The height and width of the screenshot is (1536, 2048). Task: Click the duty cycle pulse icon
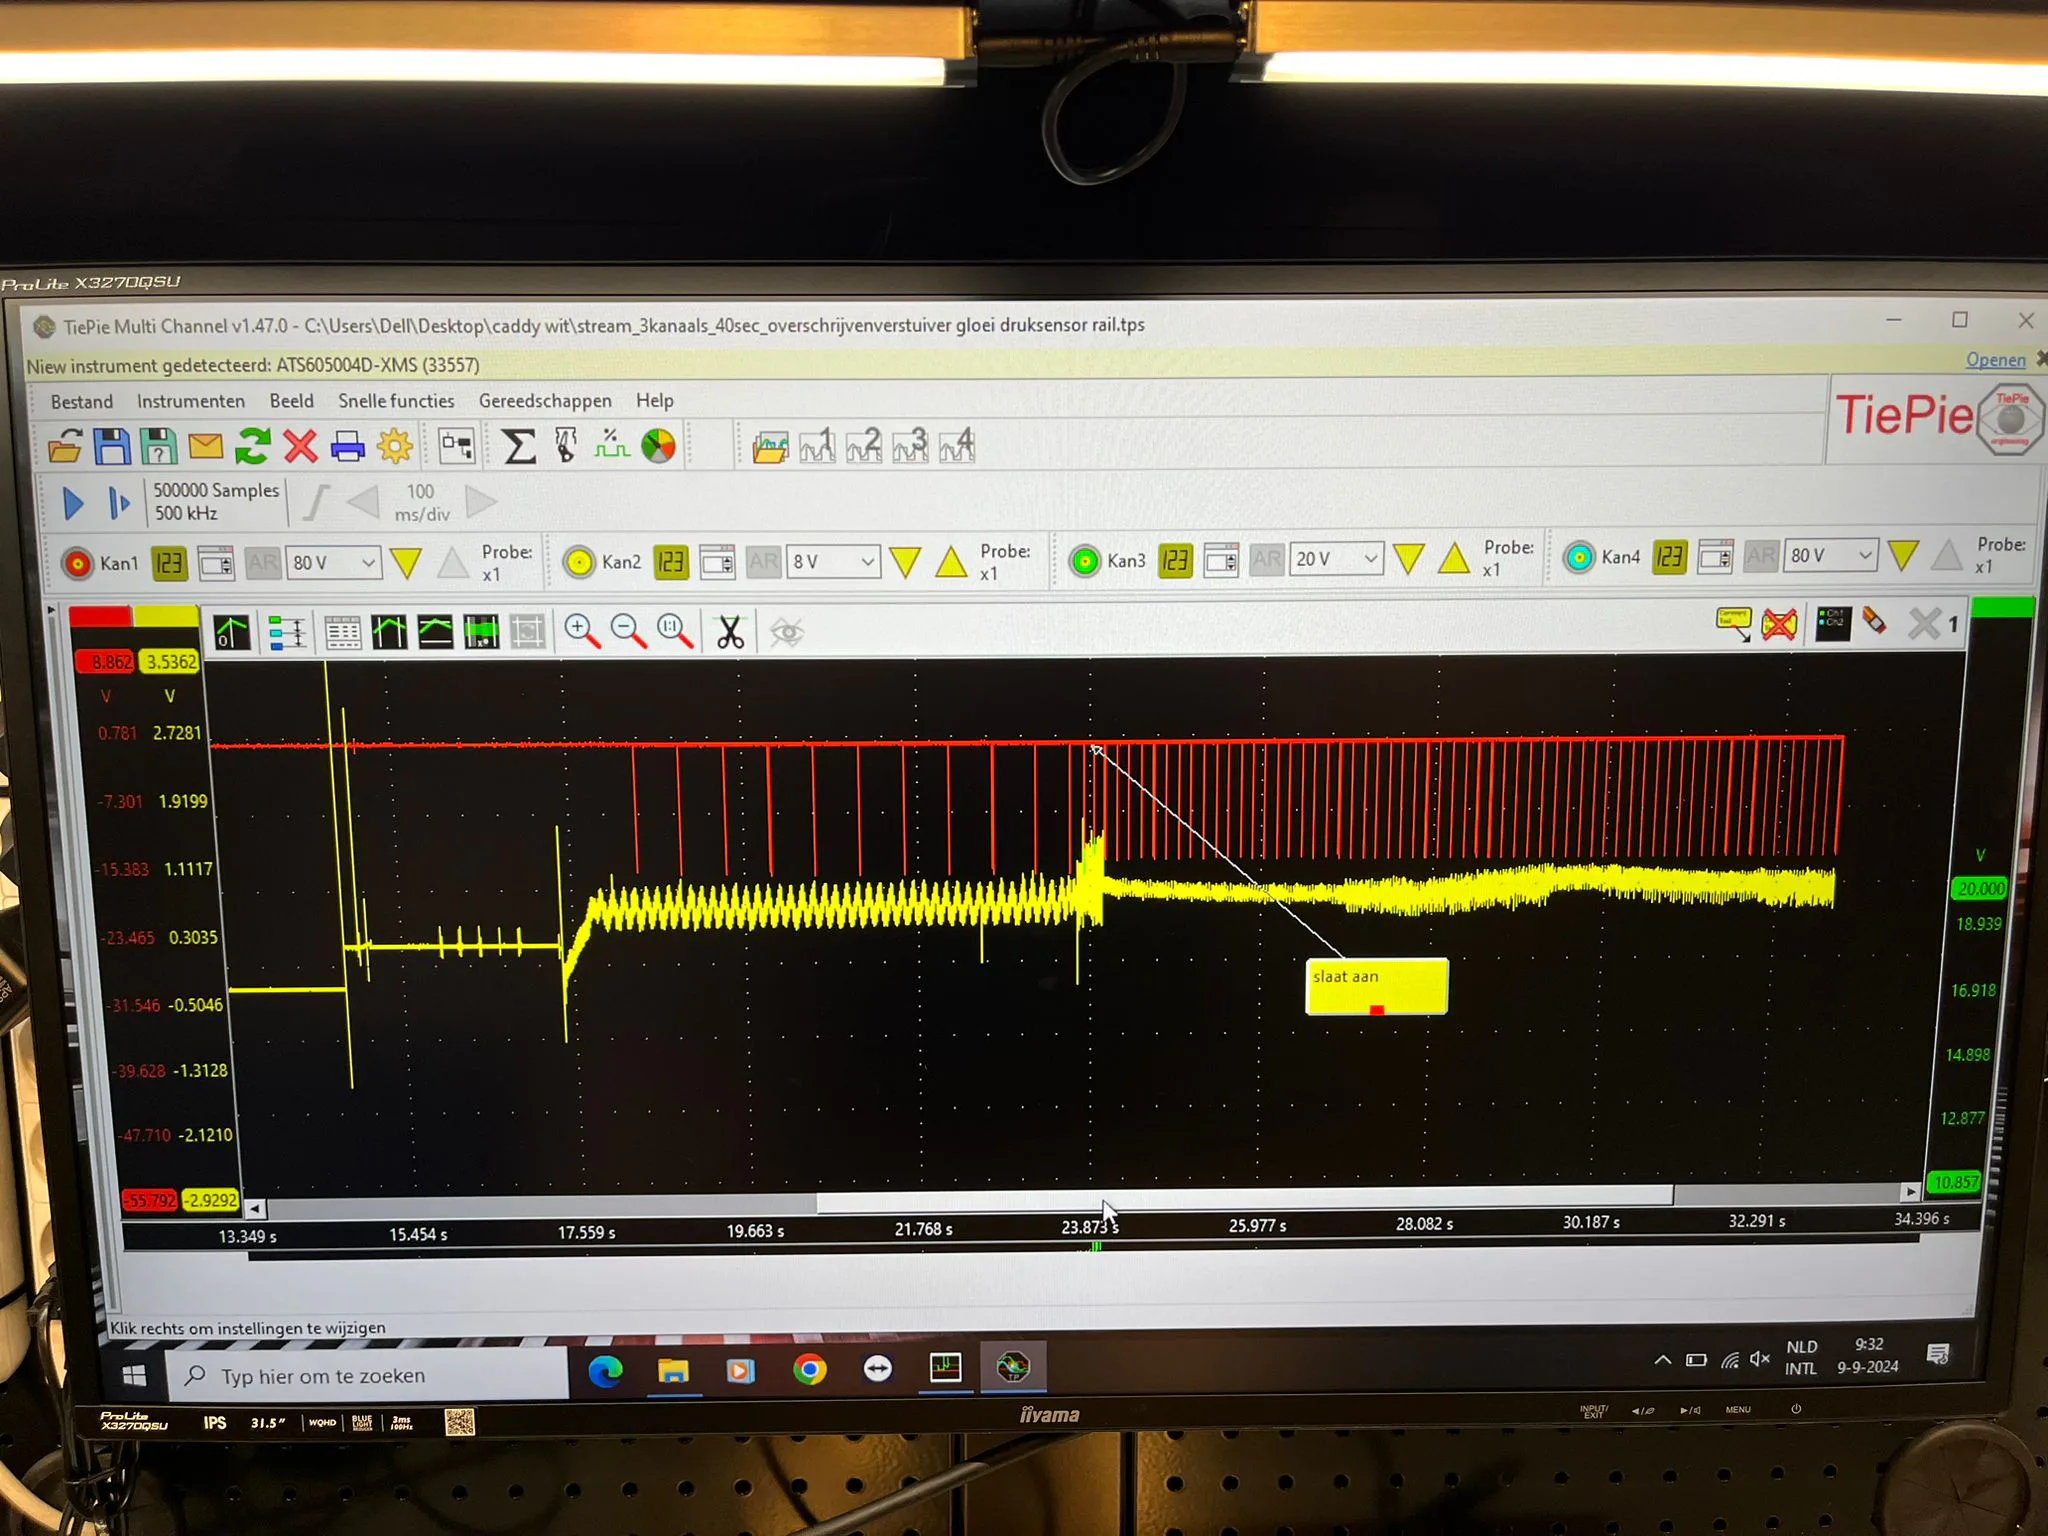point(611,446)
